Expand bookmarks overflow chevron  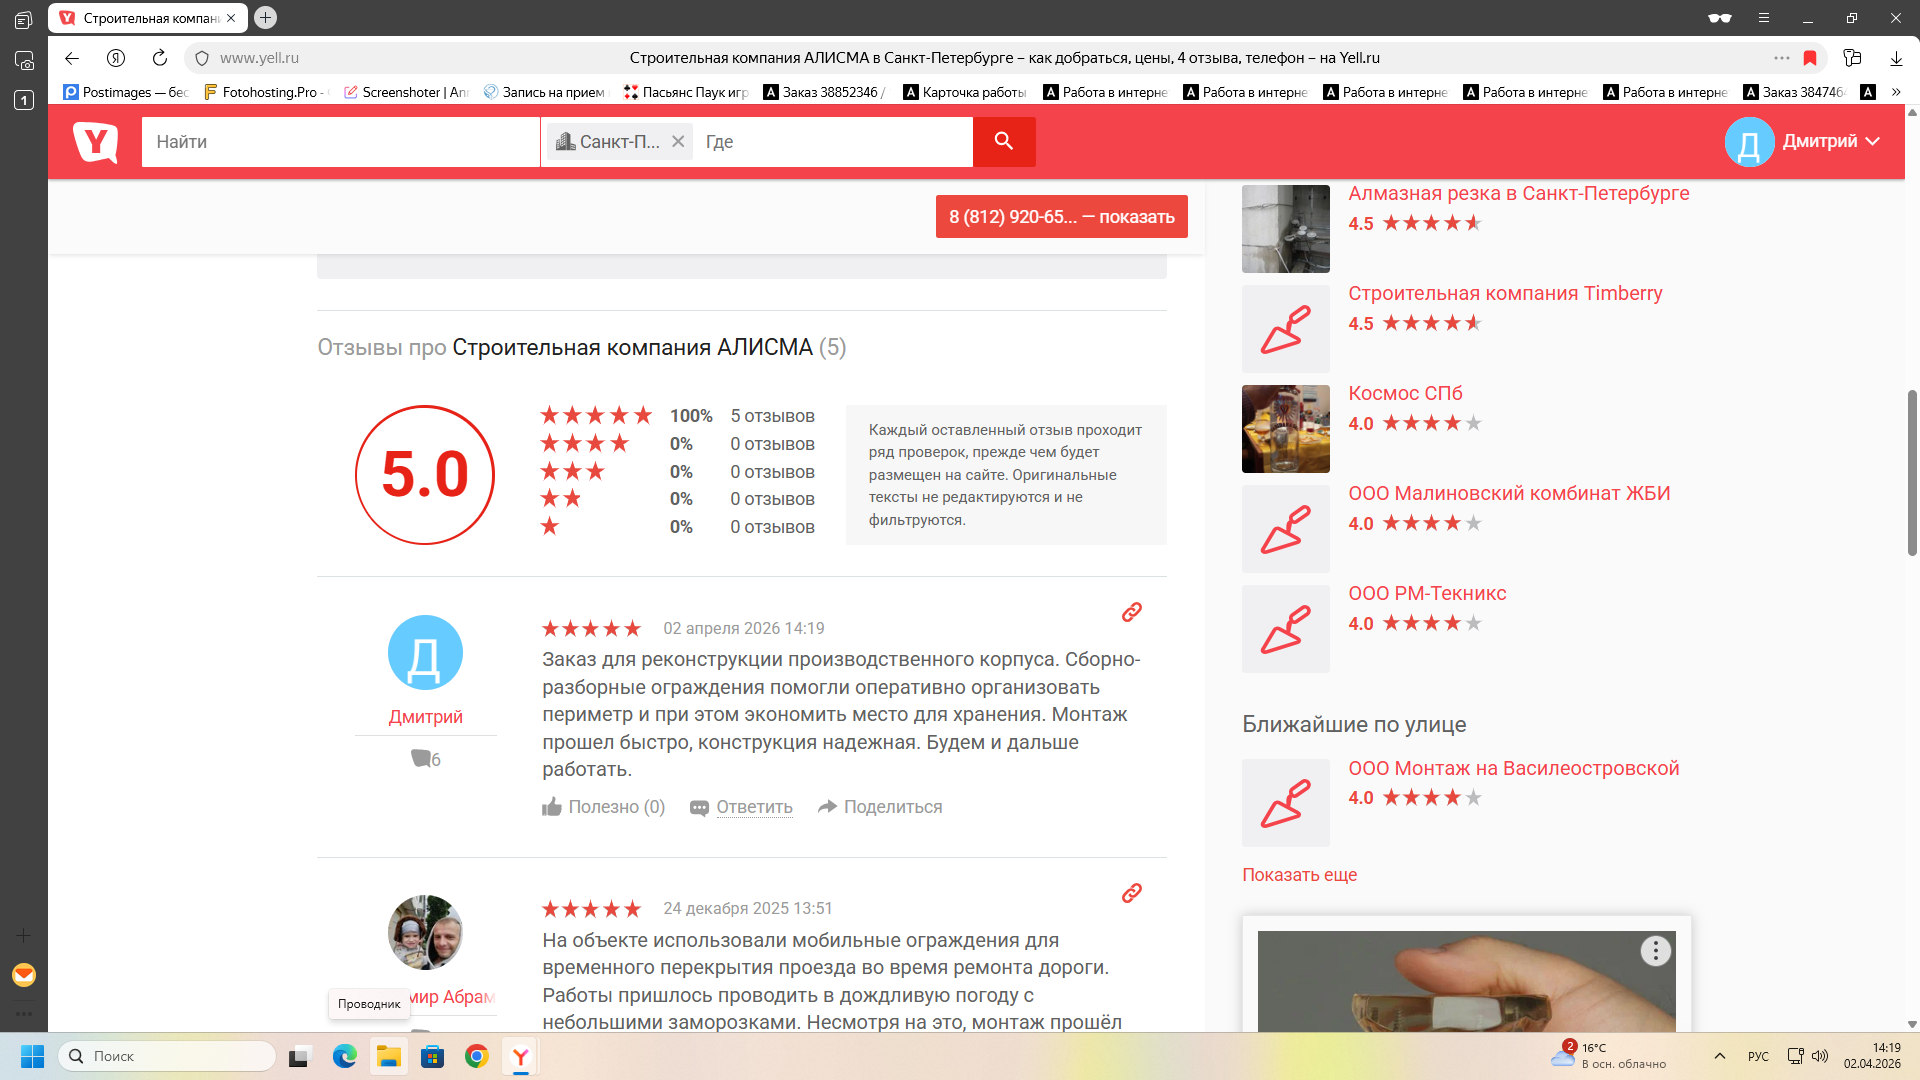[1896, 92]
